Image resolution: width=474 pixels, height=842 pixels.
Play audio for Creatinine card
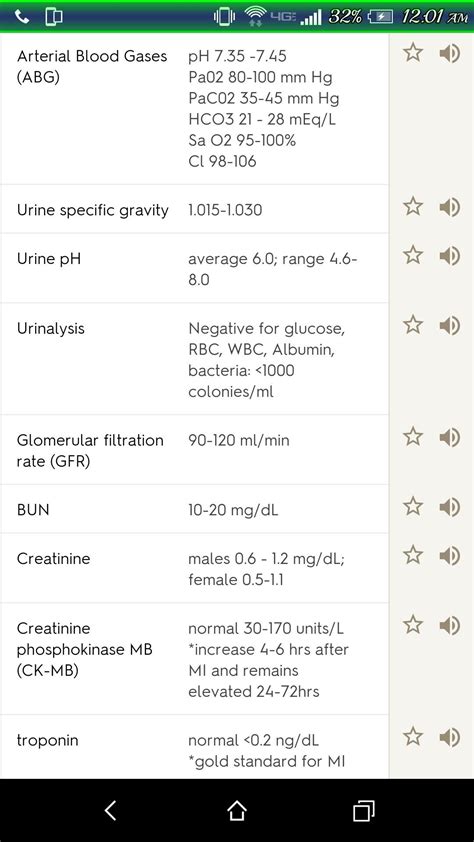[450, 556]
